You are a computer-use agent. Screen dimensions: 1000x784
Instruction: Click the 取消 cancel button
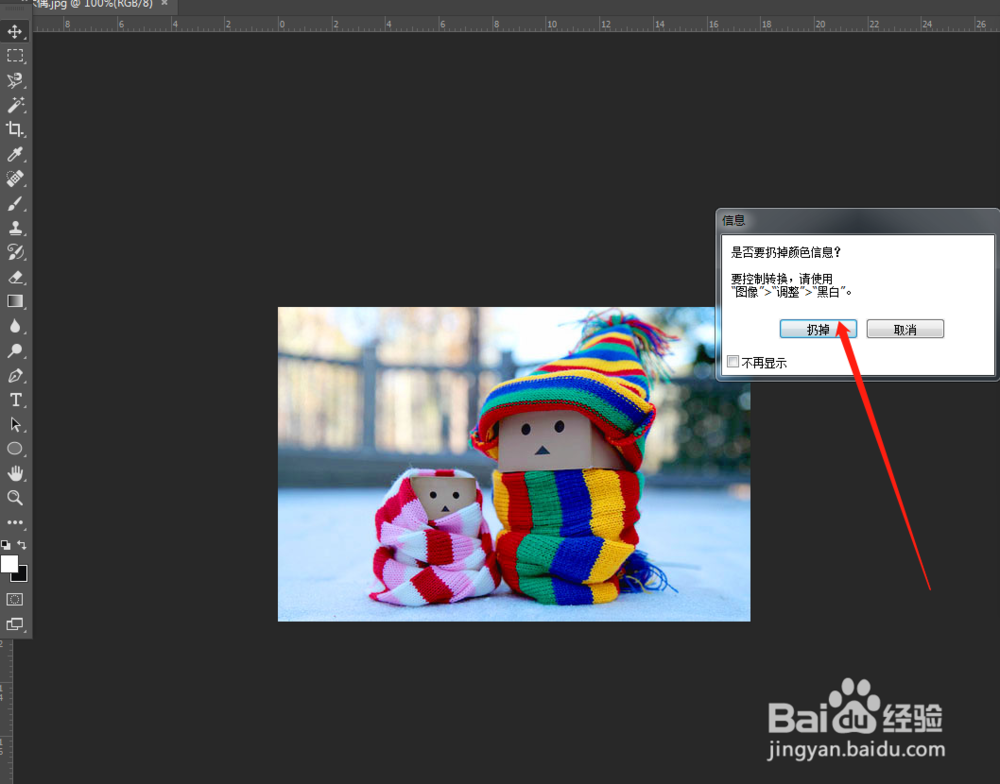905,329
